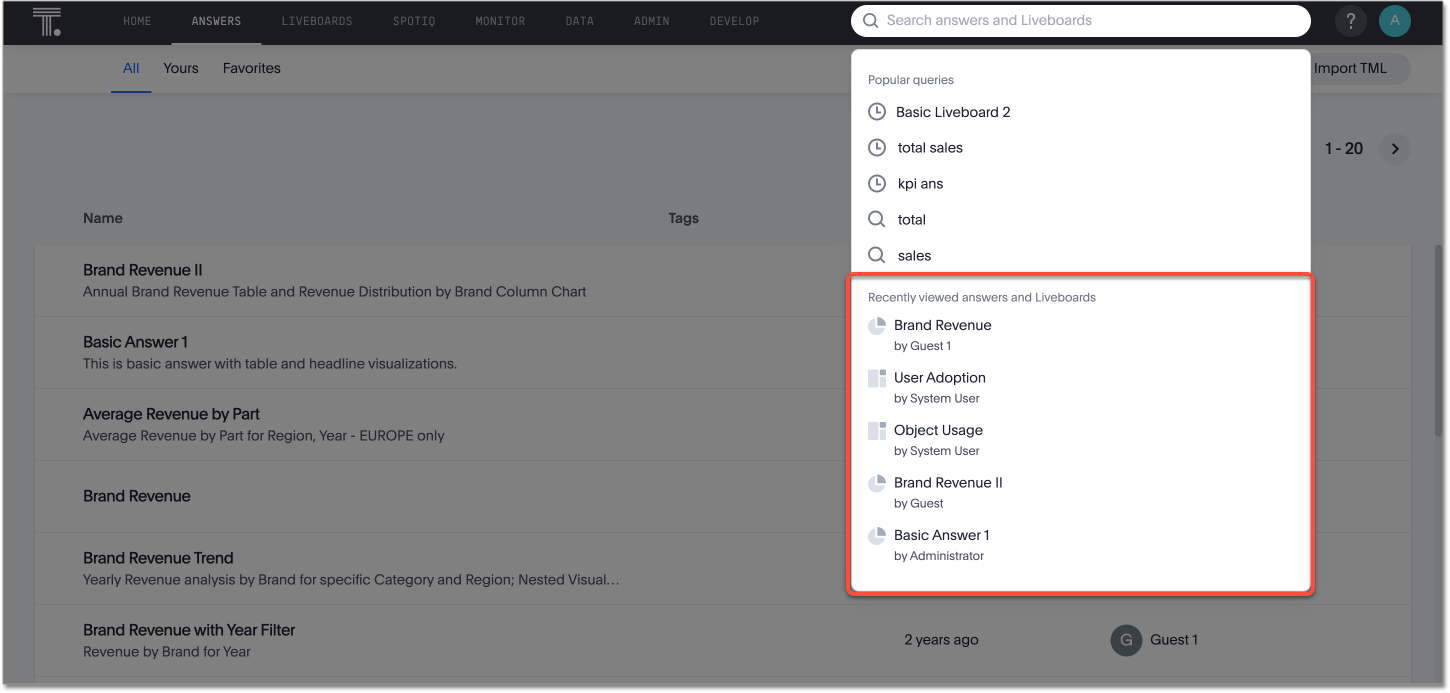Click the vertical scrollbar on the right
Screen dimensions: 1450x693
(x=1438, y=340)
